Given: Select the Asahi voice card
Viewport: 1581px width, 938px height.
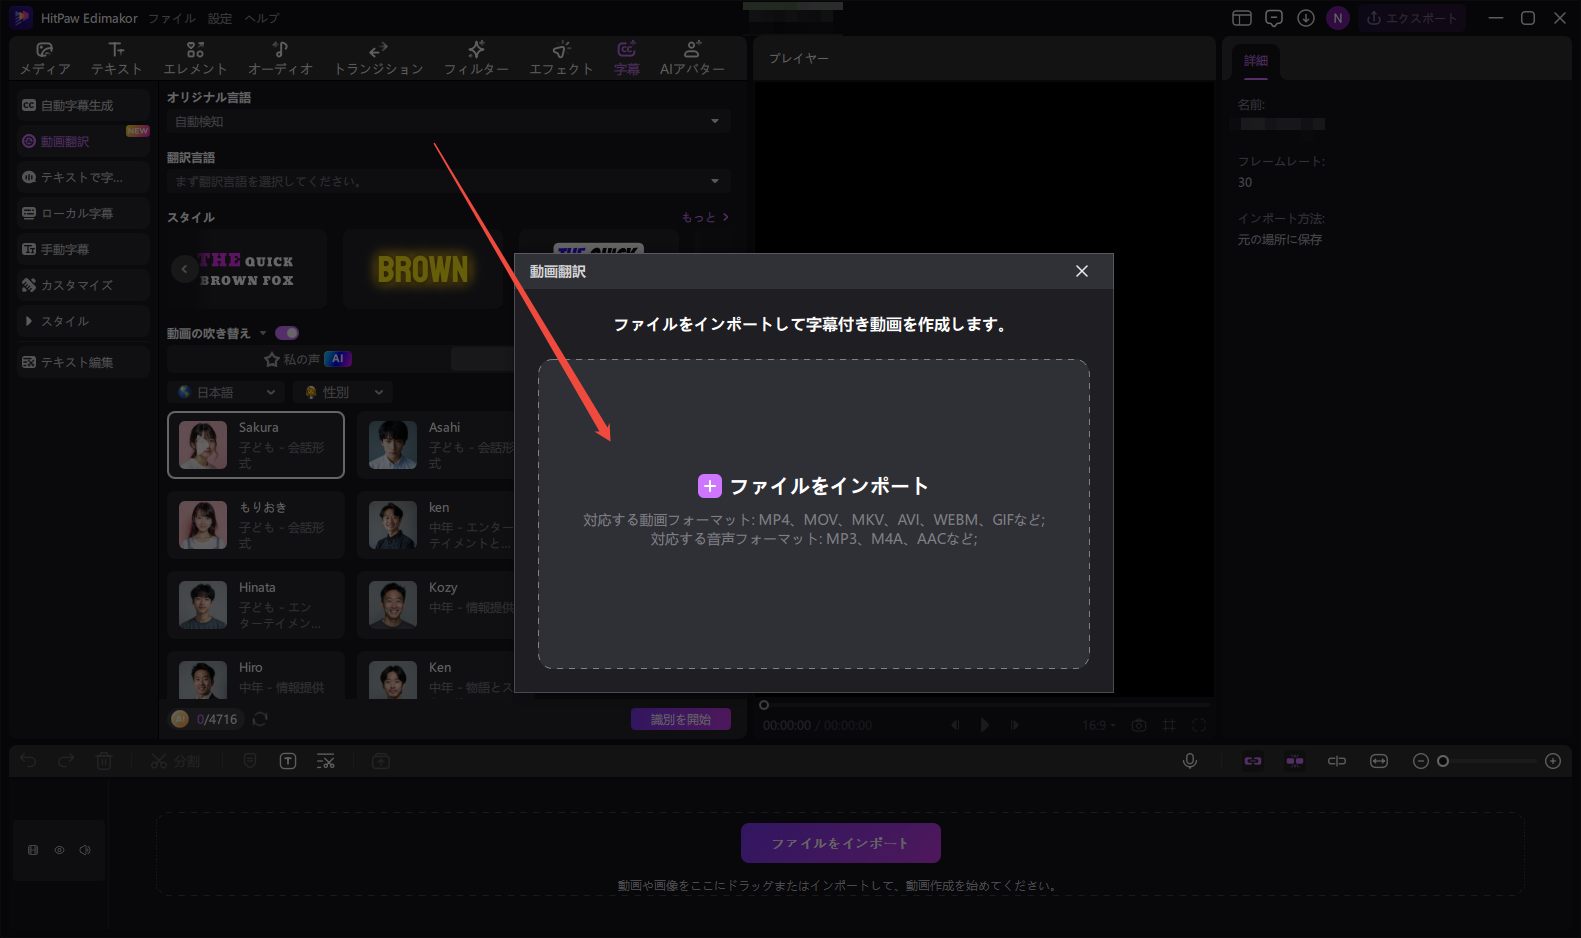Looking at the screenshot, I should (436, 445).
